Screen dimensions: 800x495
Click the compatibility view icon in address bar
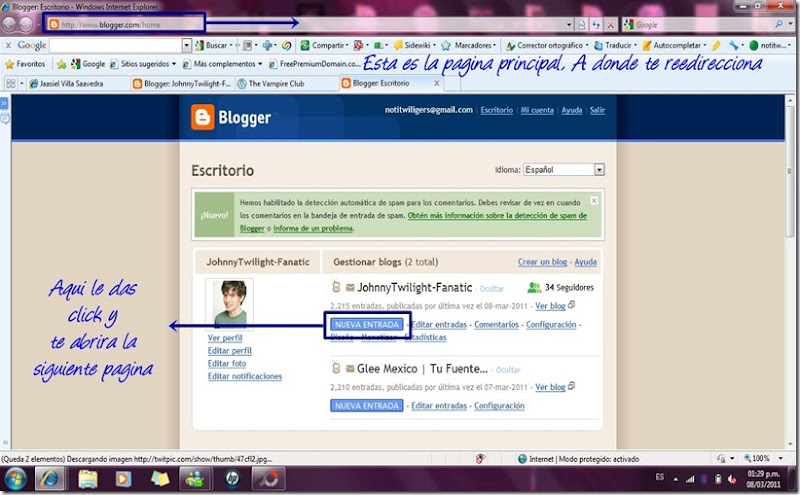[581, 24]
